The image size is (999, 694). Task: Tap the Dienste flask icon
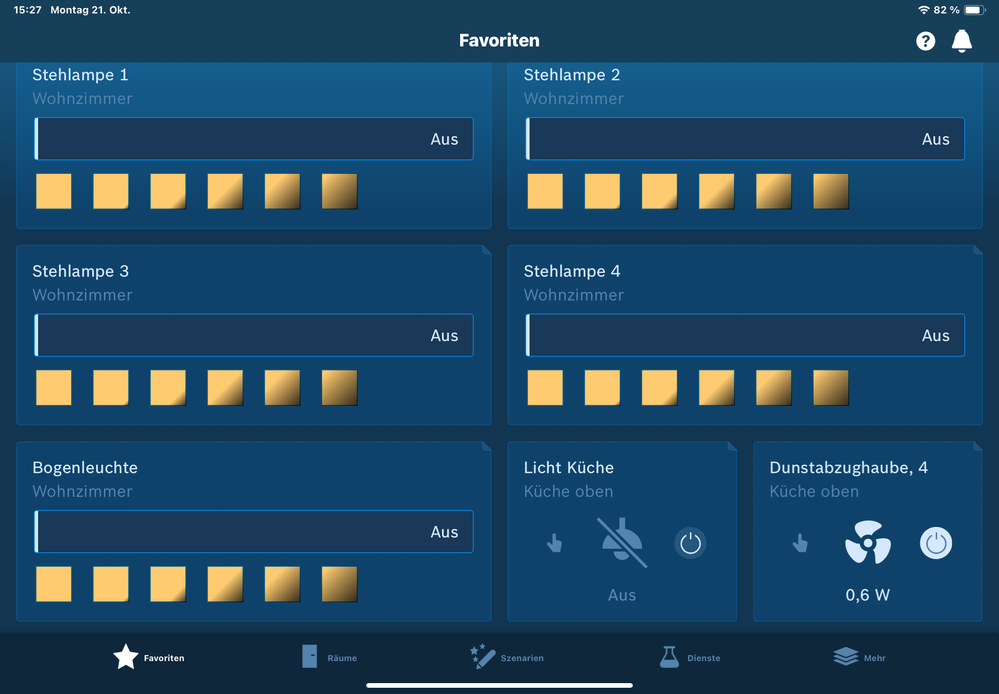(669, 657)
